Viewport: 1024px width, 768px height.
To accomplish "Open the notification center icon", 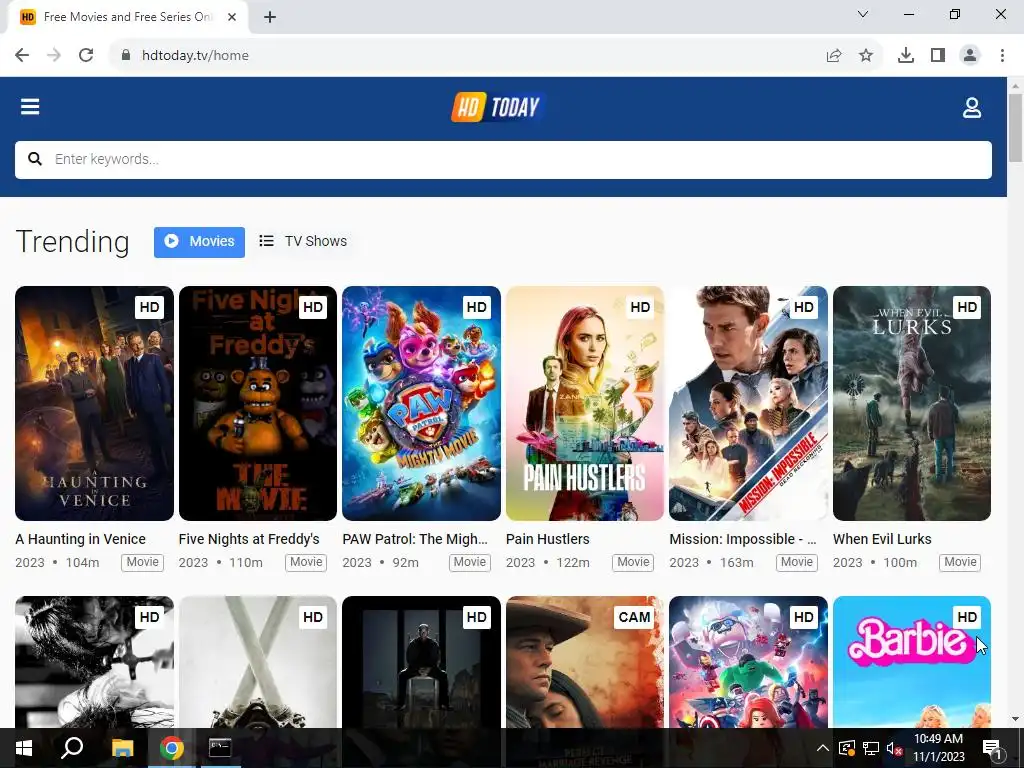I will [992, 748].
